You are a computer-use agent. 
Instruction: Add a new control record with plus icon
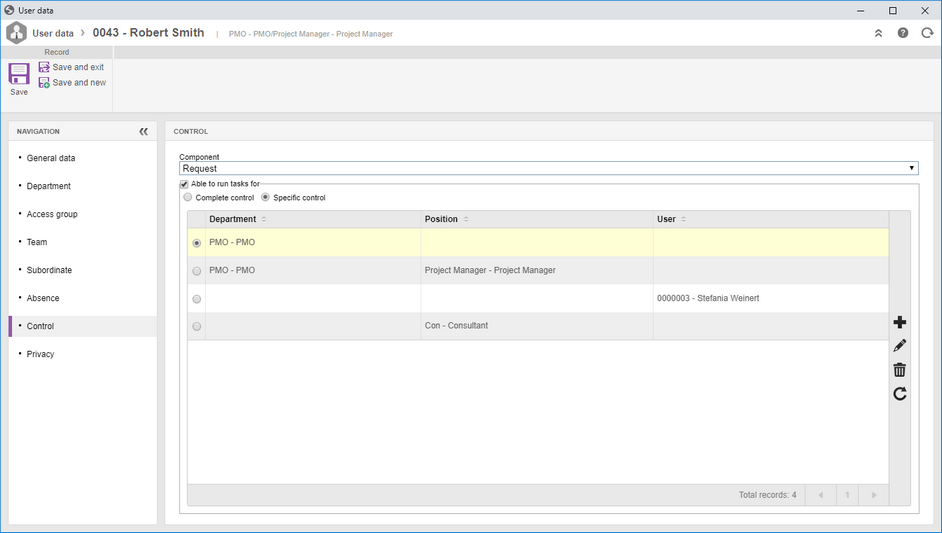tap(899, 322)
